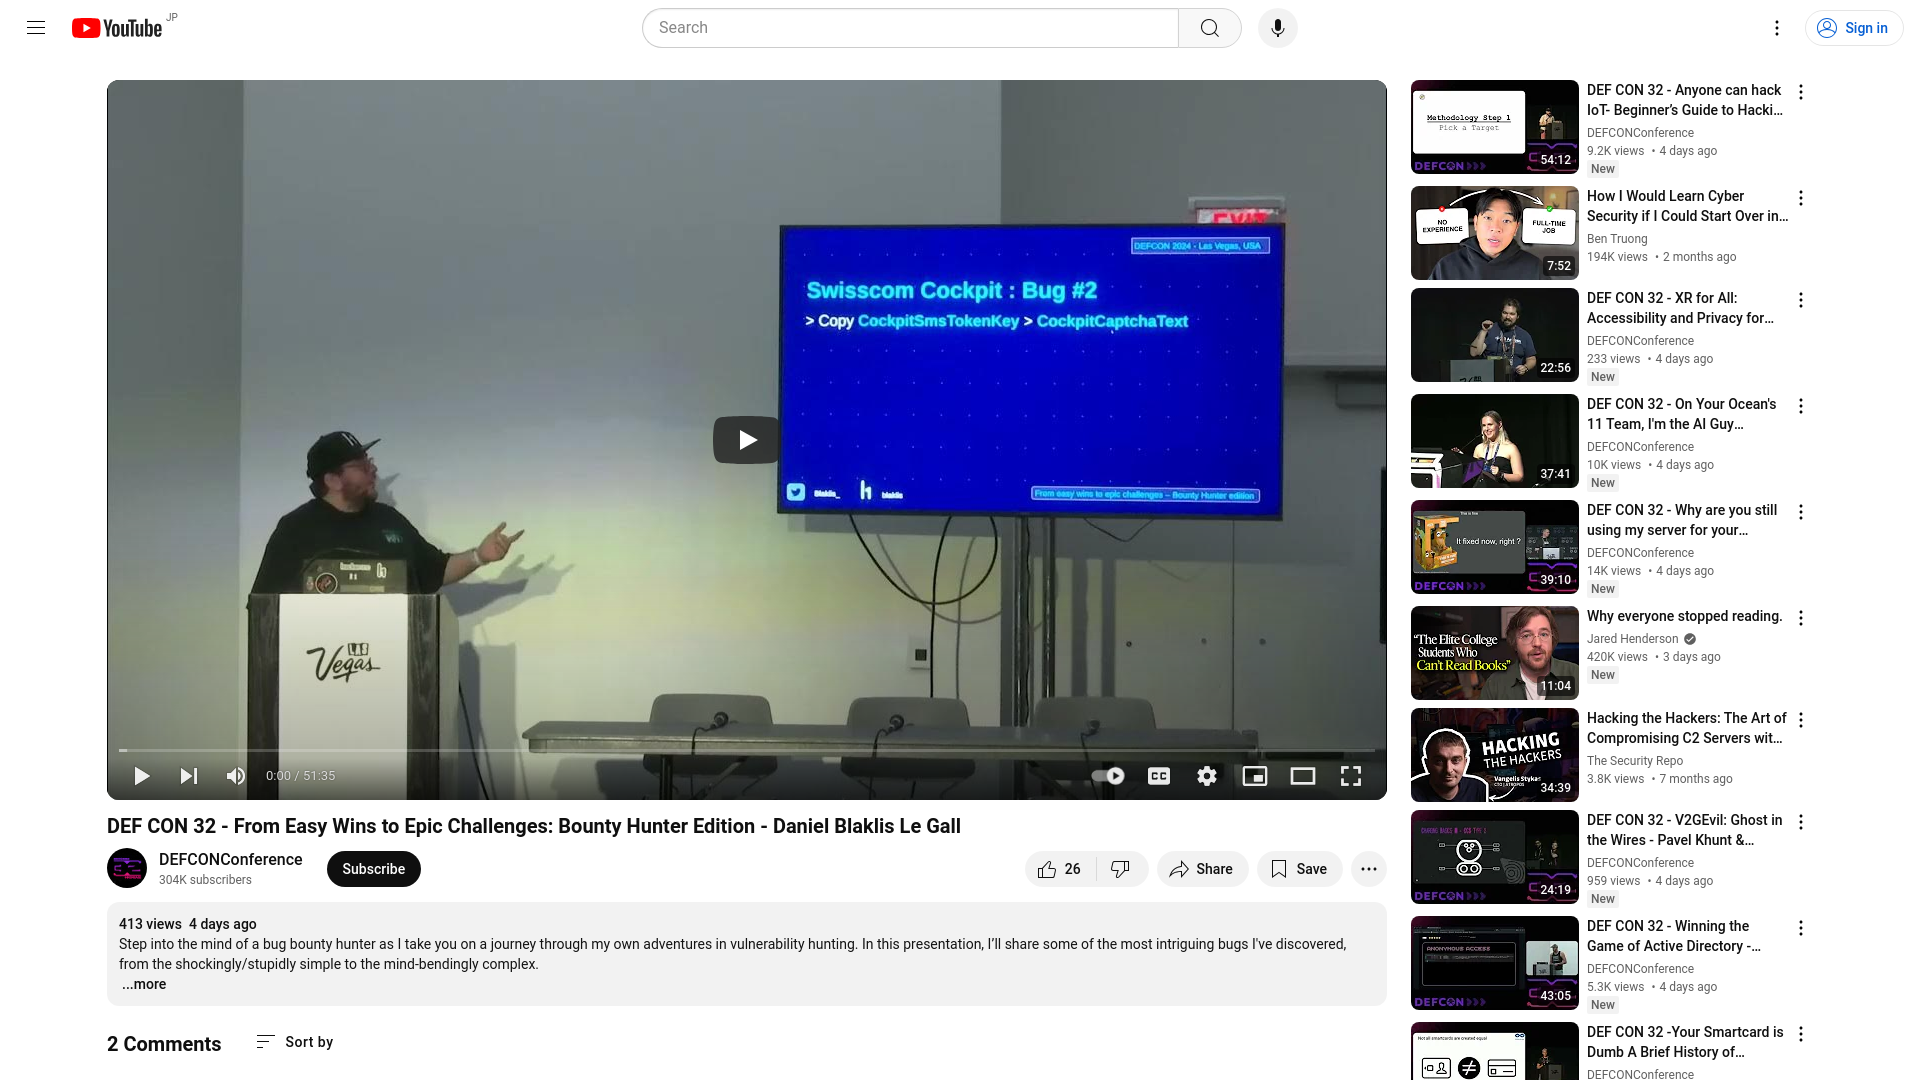Mute the video volume
This screenshot has height=1080, width=1920.
(236, 776)
